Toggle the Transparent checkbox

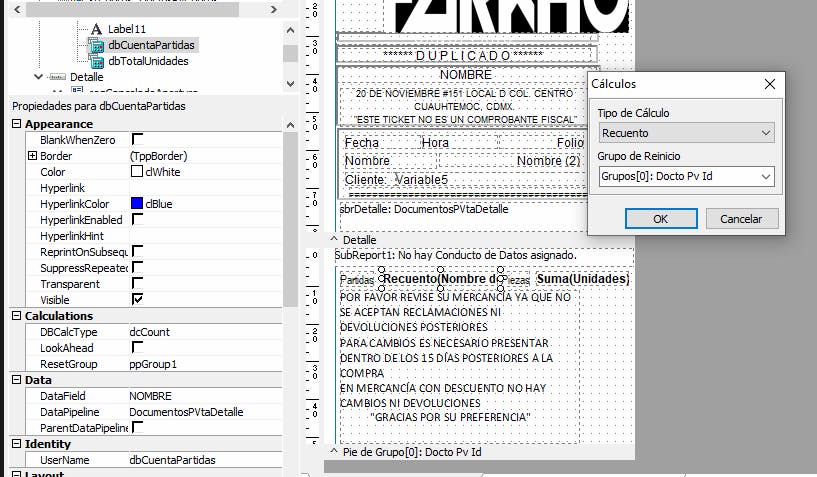[x=137, y=283]
